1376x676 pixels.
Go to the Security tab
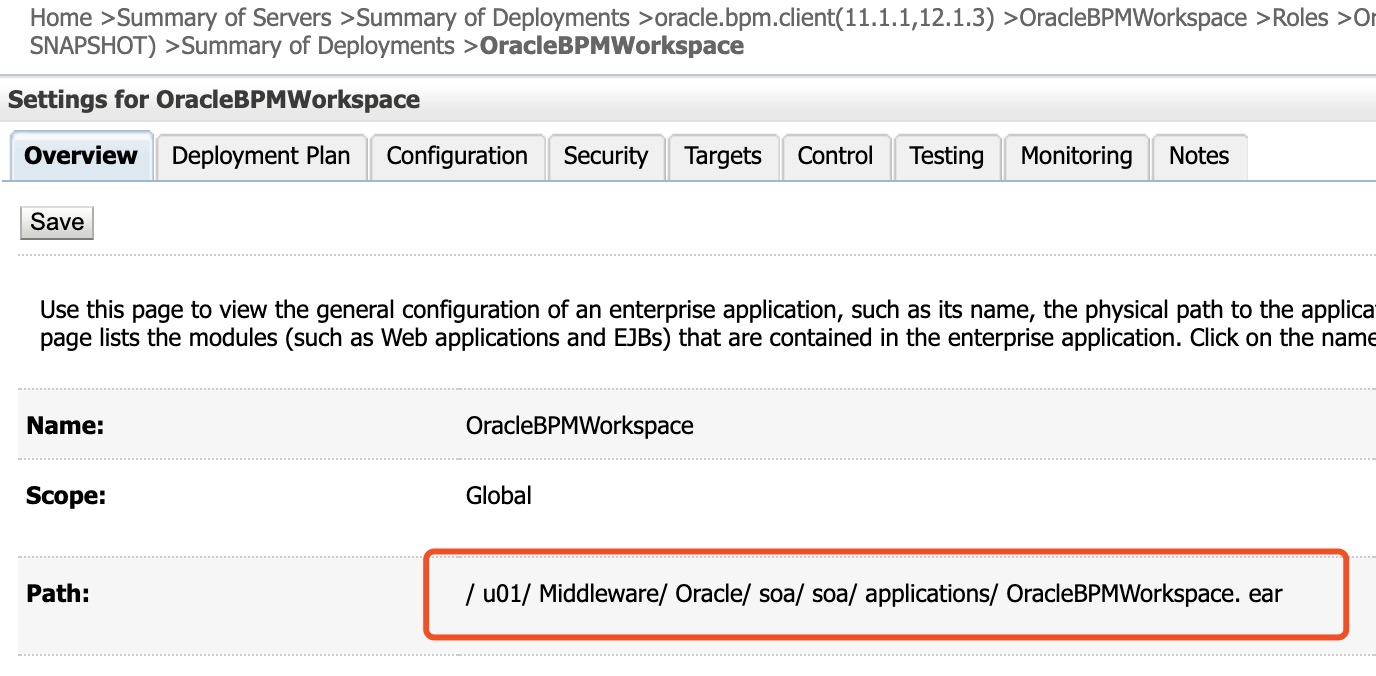[606, 157]
